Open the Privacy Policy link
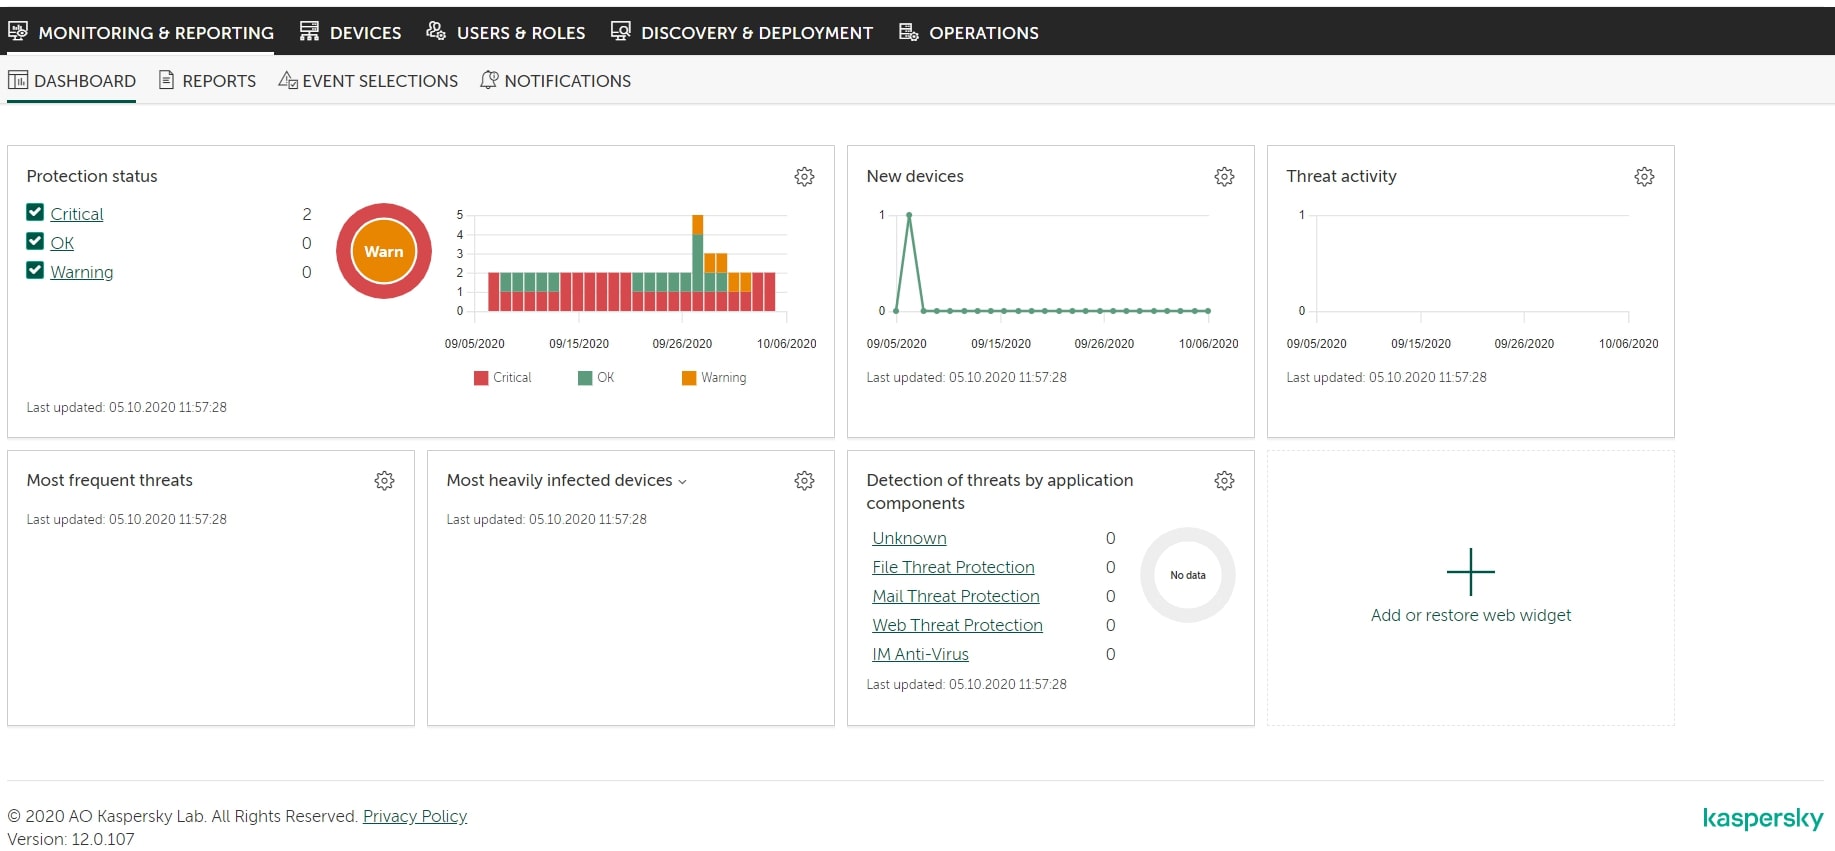 pos(414,816)
